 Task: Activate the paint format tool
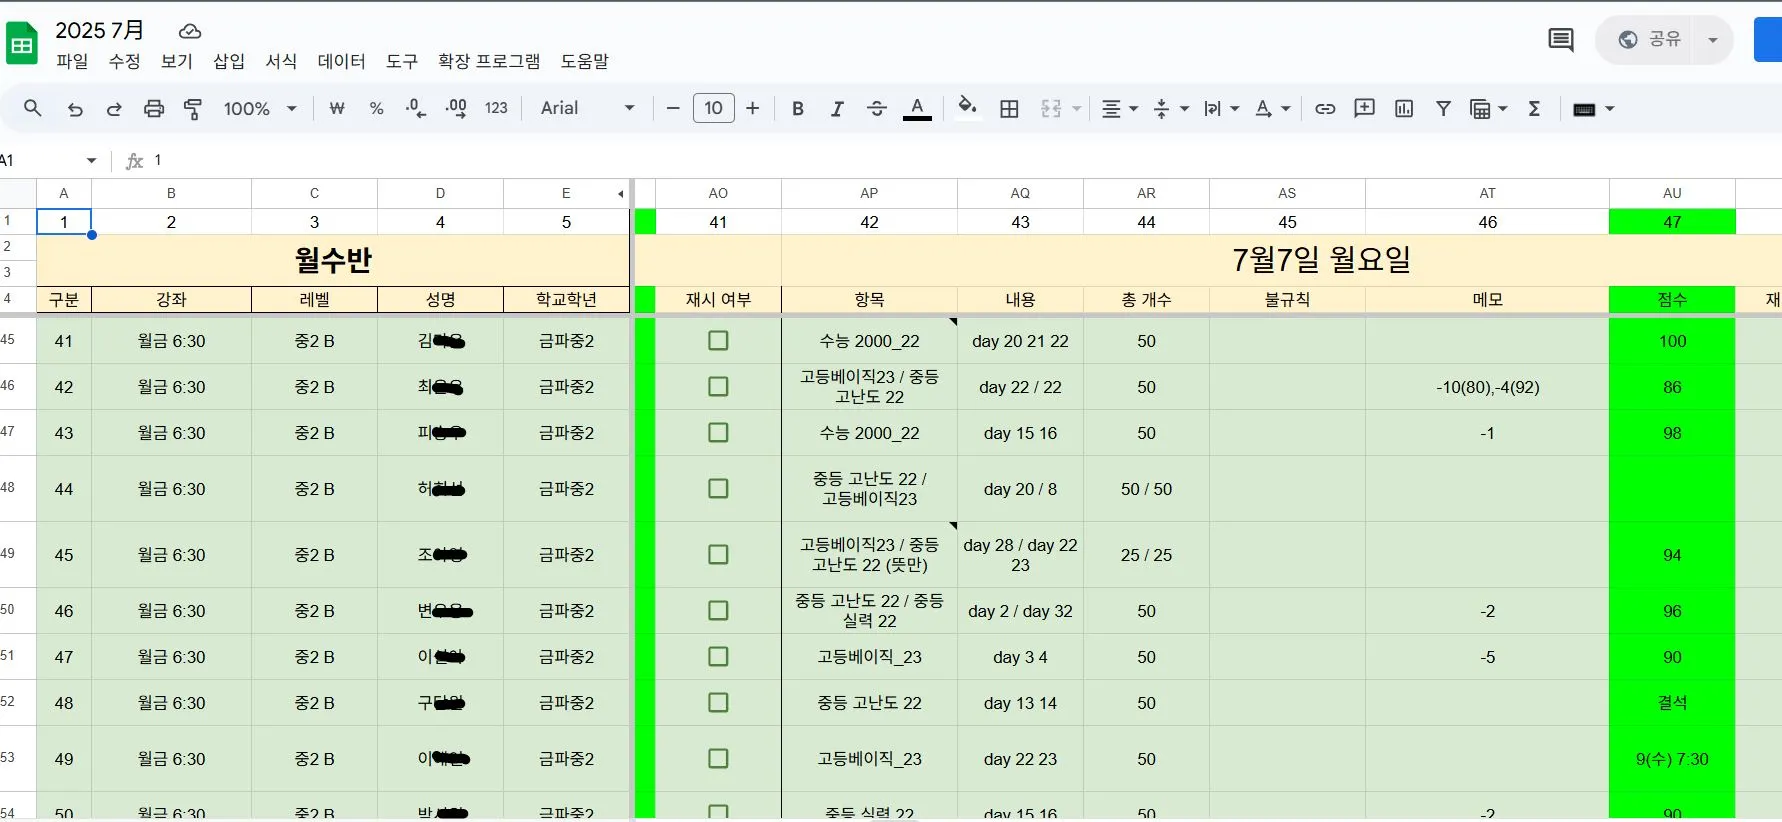coord(193,108)
